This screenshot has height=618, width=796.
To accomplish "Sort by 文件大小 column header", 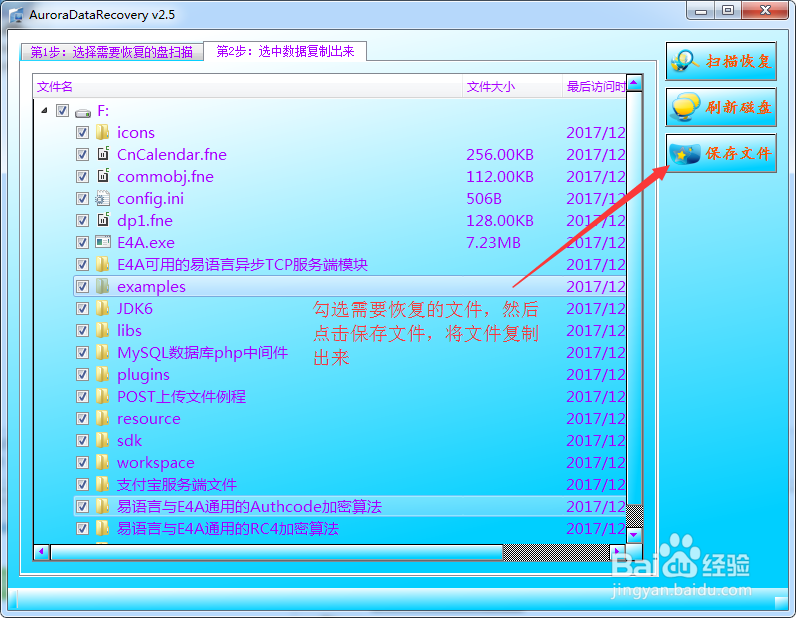I will [512, 87].
